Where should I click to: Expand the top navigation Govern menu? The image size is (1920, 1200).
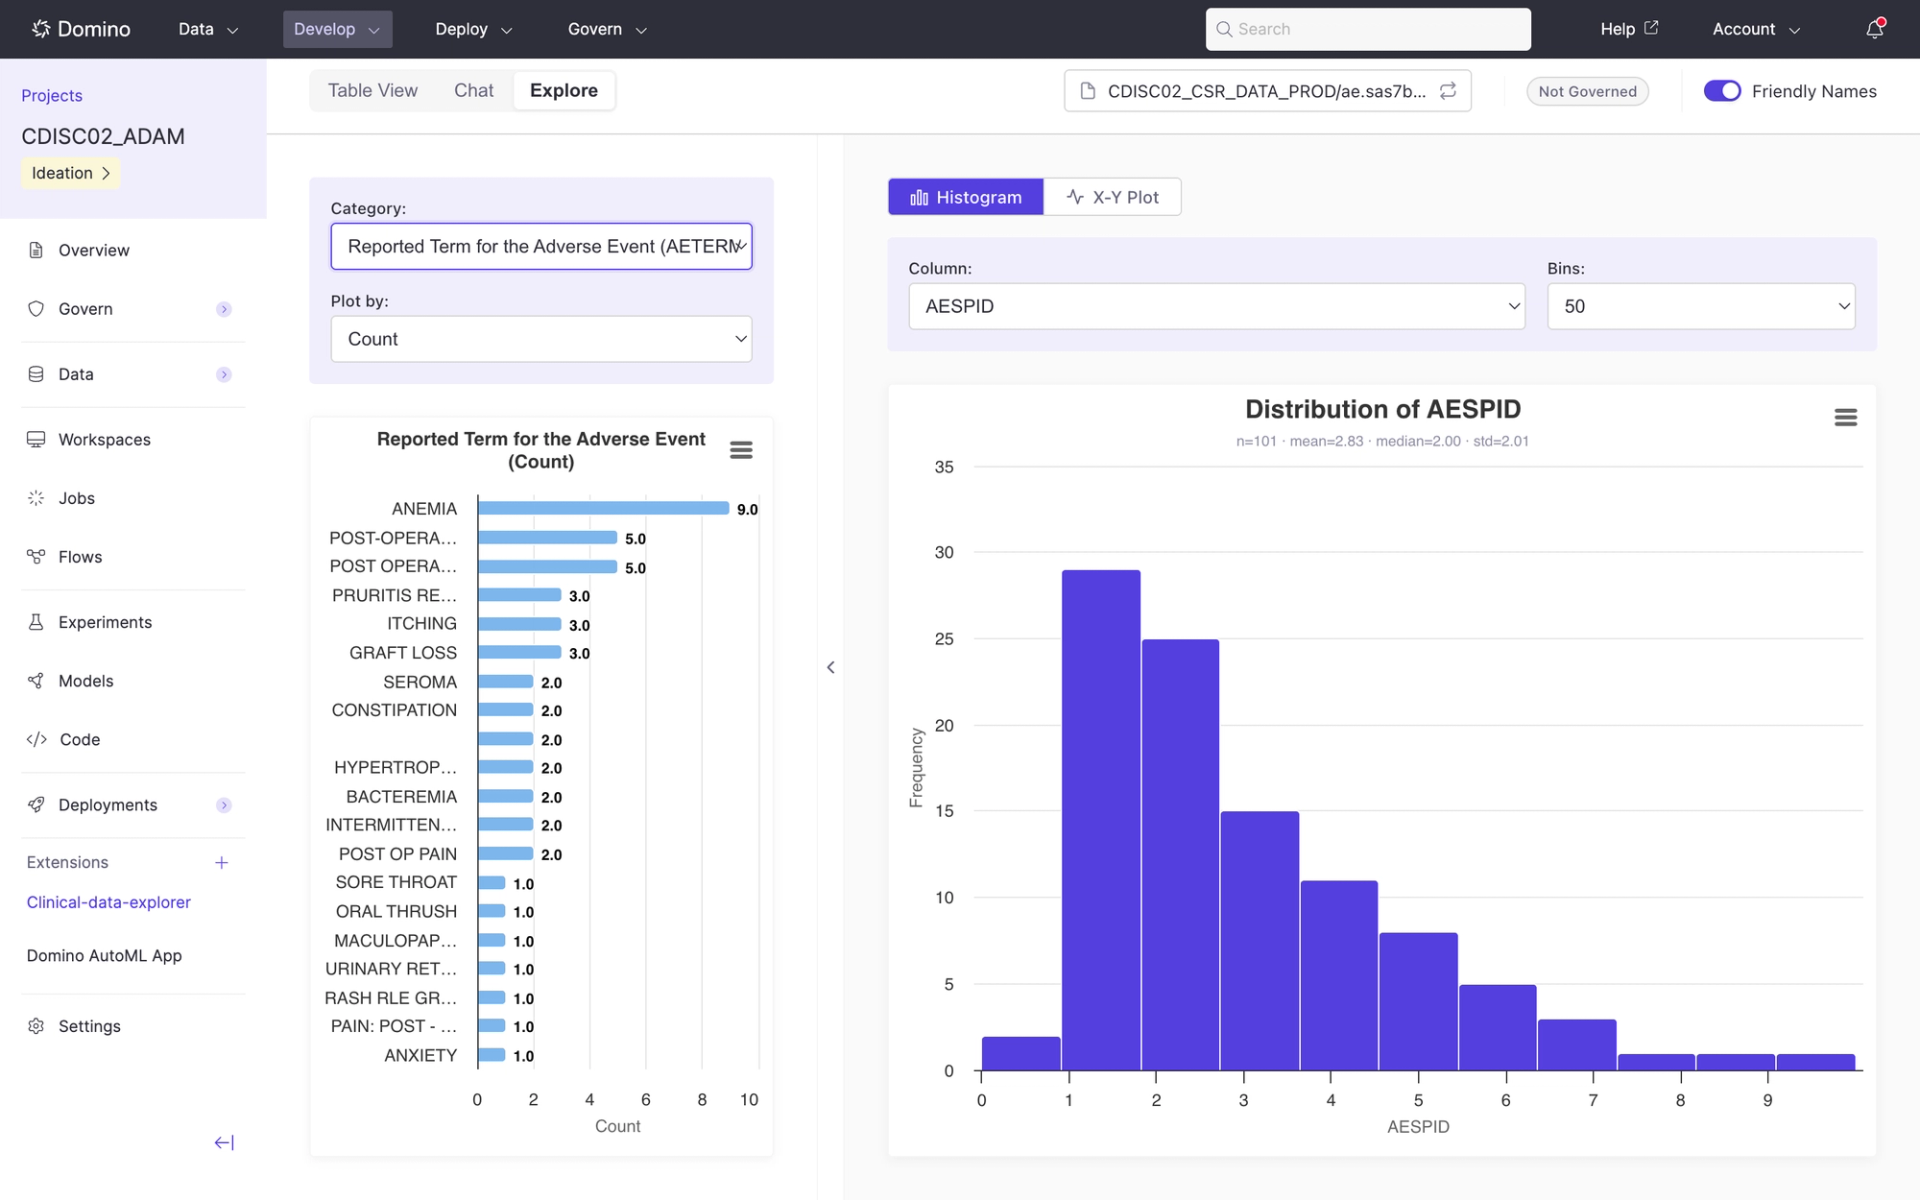click(x=607, y=29)
